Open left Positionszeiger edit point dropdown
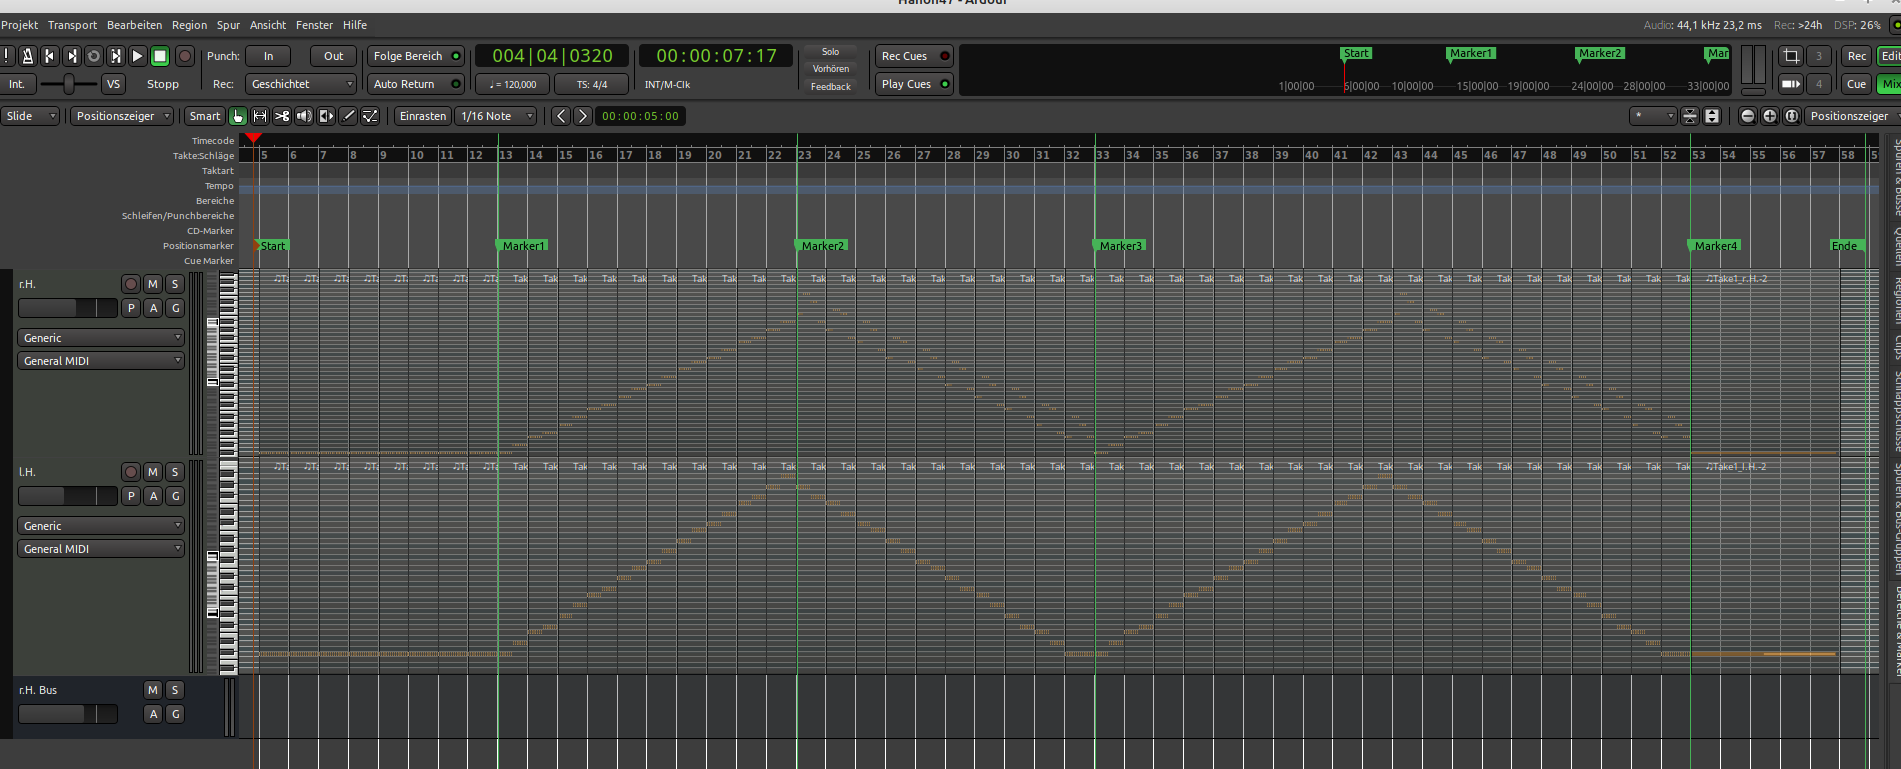This screenshot has height=769, width=1901. (x=122, y=116)
